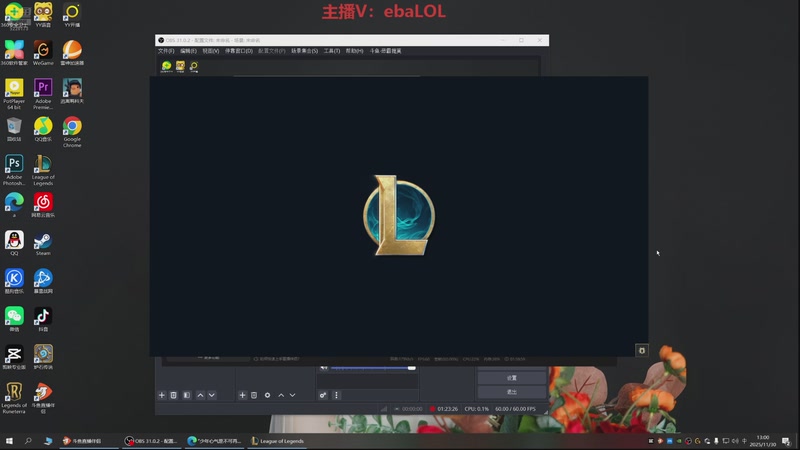Viewport: 800px width, 450px height.
Task: Open the taskbar clock and date
Action: [763, 441]
